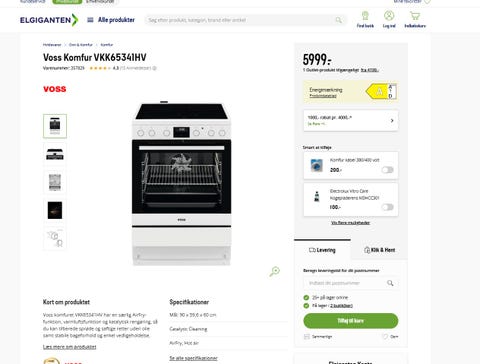
Task: Open the Alle produkter menu
Action: (x=111, y=20)
